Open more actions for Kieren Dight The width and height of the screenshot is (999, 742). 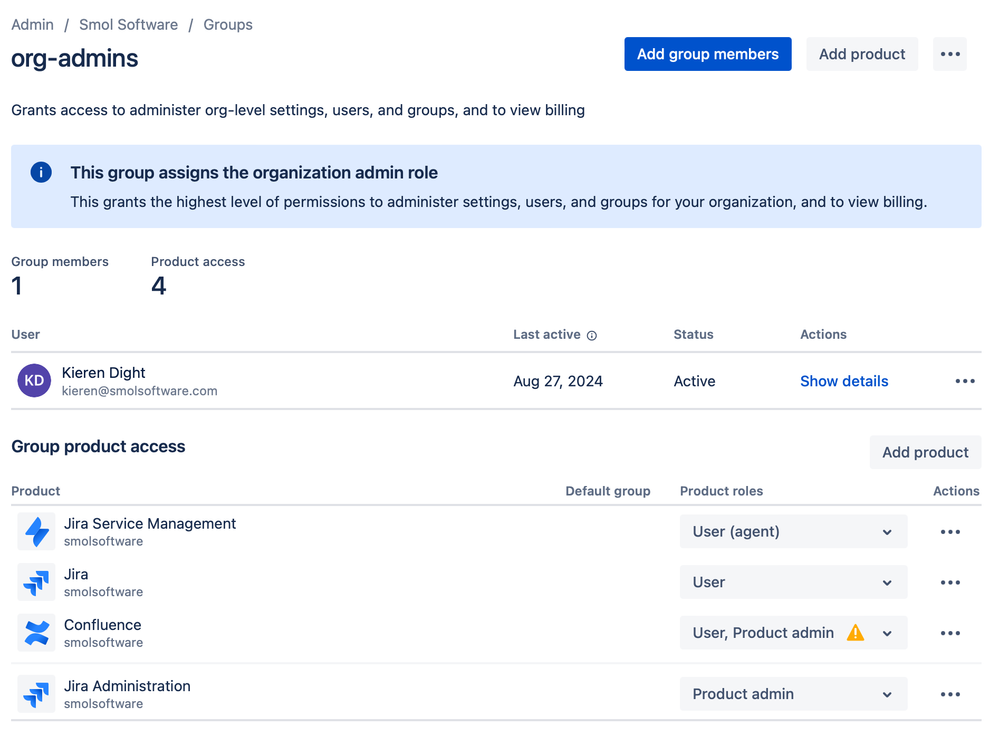965,381
